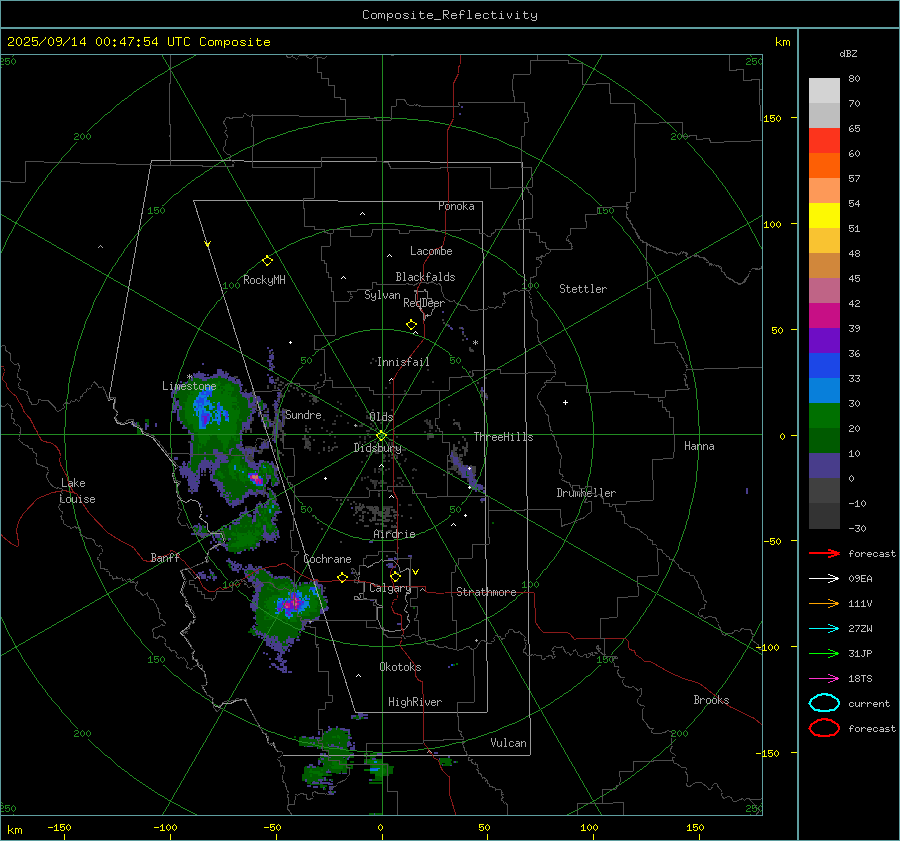900x841 pixels.
Task: Click the Sundre label
Action: pyautogui.click(x=303, y=414)
